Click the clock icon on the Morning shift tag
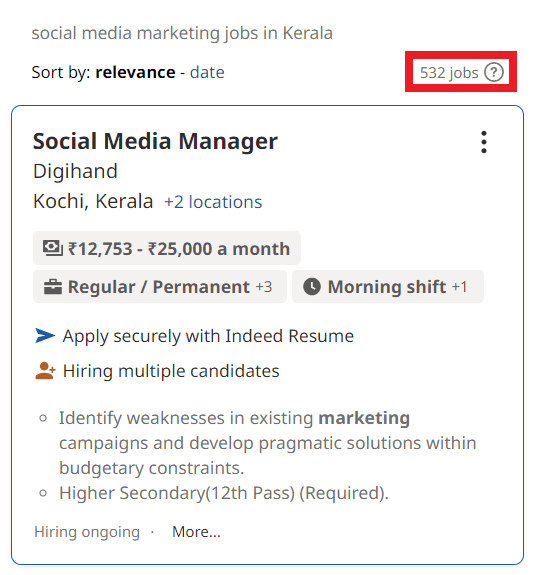This screenshot has width=536, height=575. pos(312,287)
